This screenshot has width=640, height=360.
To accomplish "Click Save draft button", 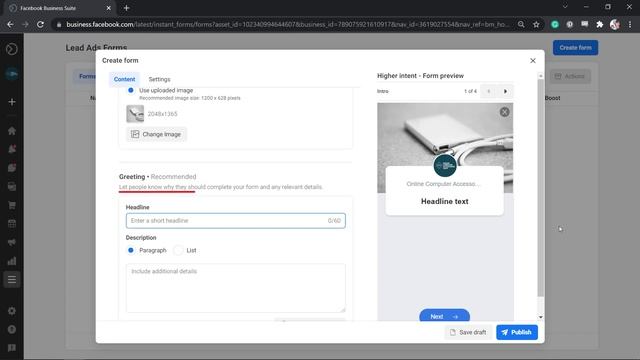I will pos(468,332).
